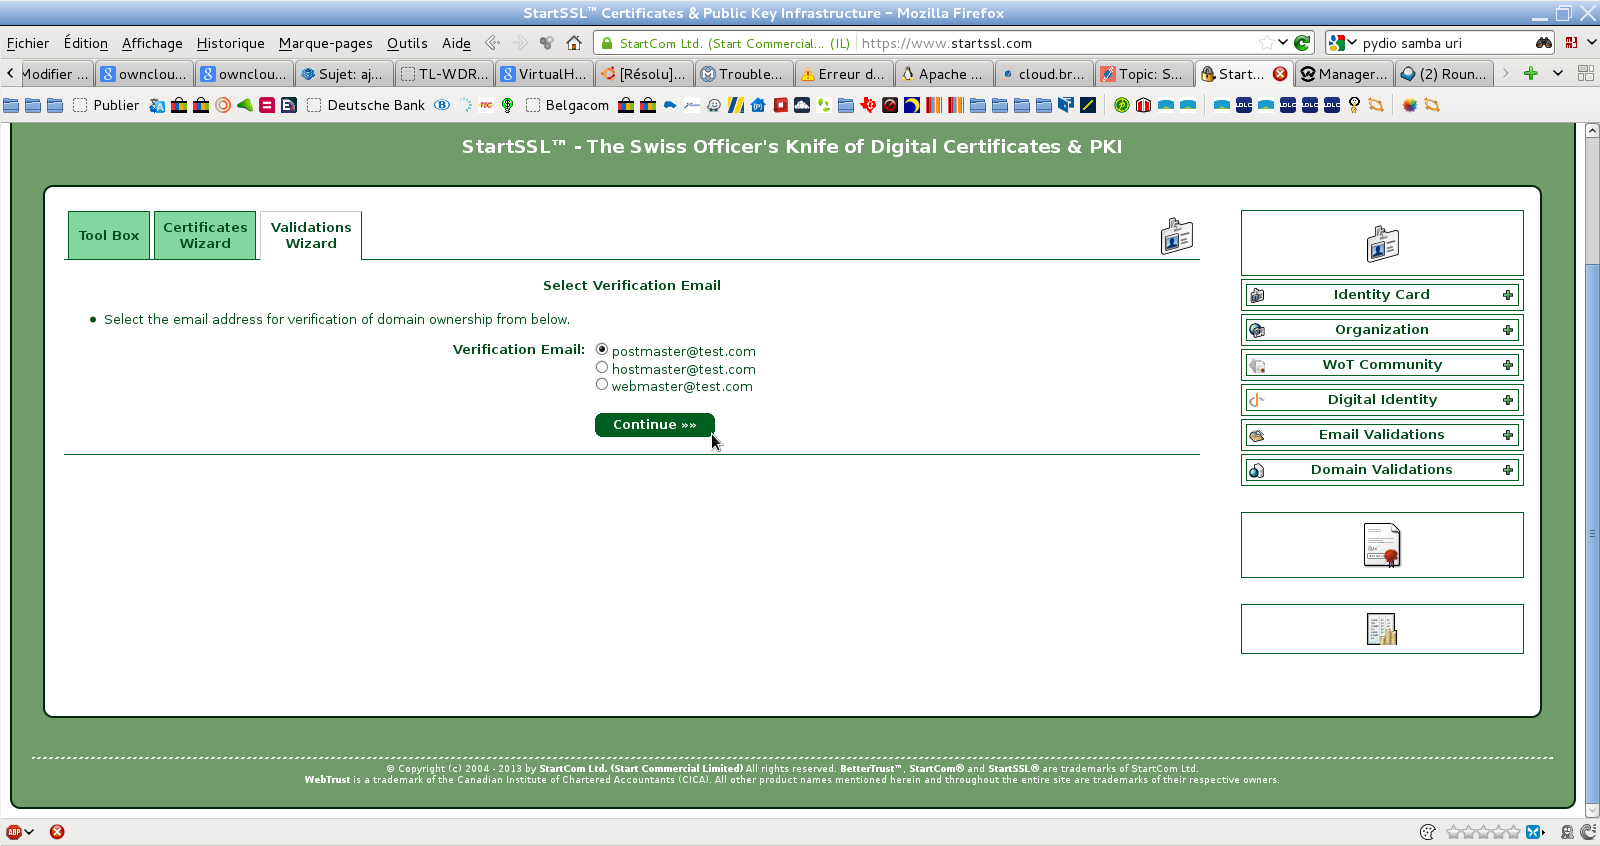Open the Marque-pages menu
Viewport: 1600px width, 846px height.
325,43
